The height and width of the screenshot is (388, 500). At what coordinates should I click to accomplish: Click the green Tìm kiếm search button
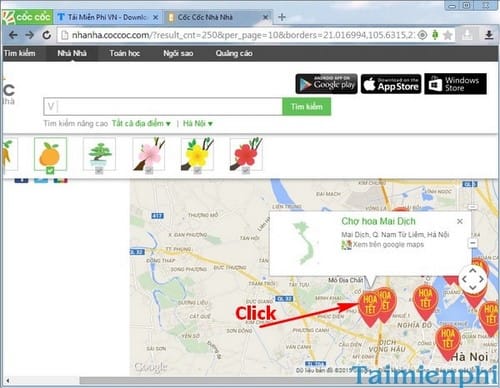[x=307, y=107]
